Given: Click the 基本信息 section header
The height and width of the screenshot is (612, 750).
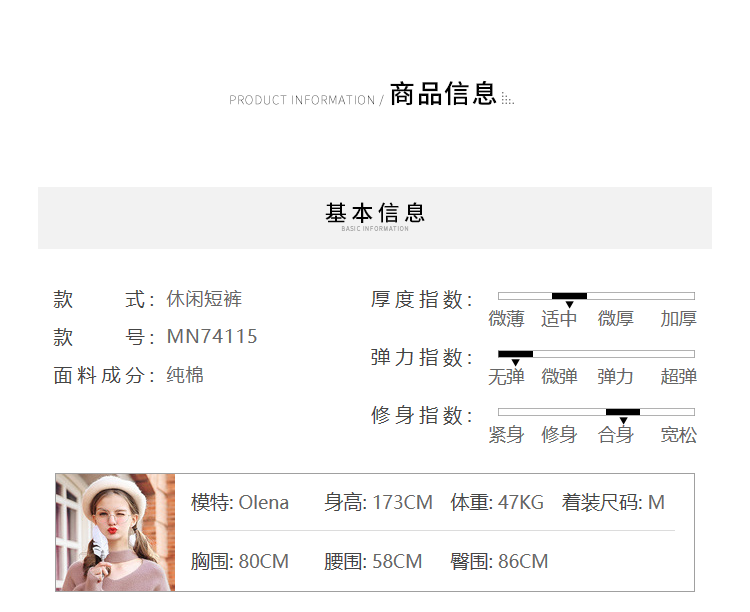Looking at the screenshot, I should (375, 214).
